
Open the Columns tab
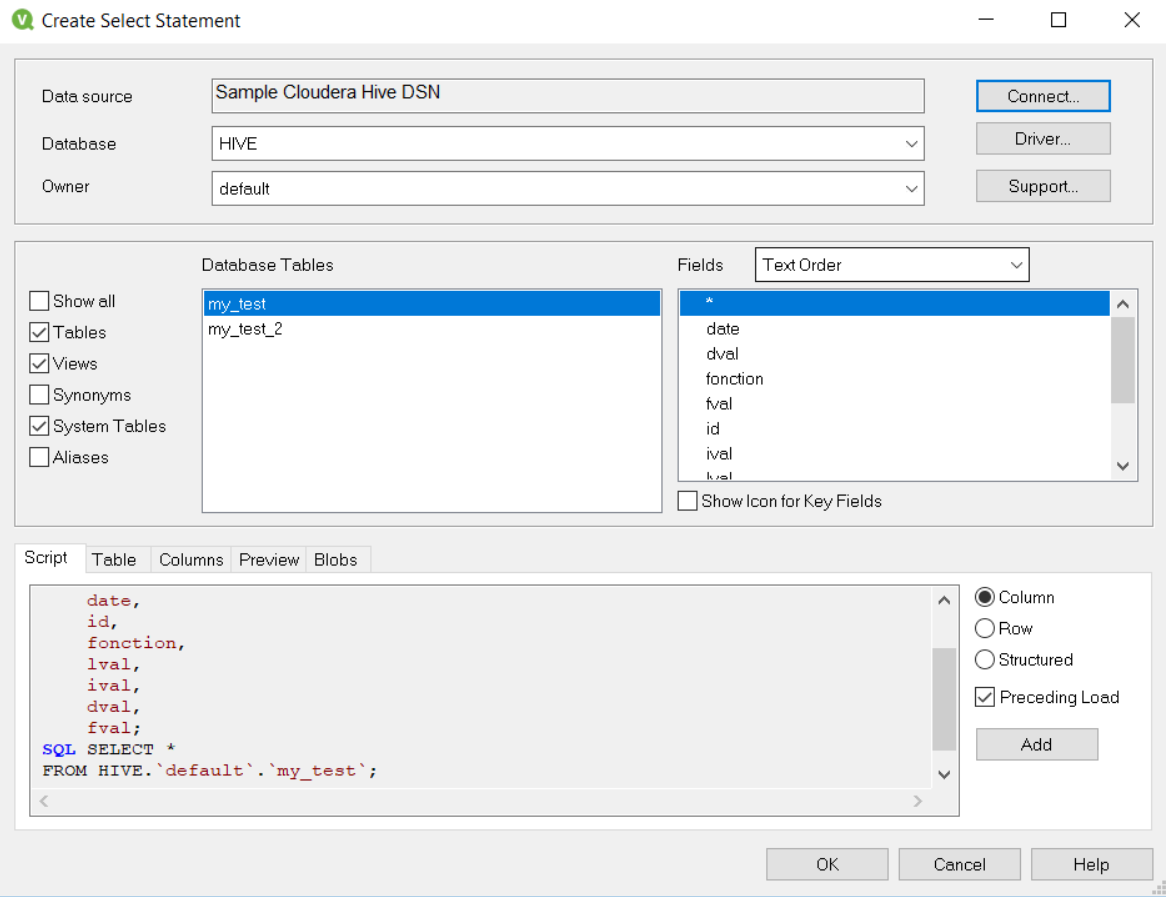191,559
